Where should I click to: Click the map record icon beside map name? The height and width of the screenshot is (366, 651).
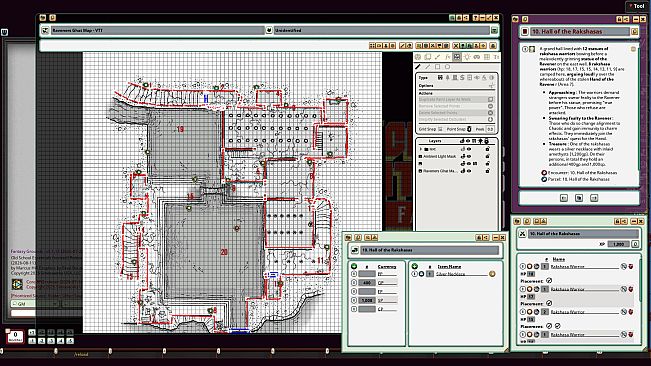click(45, 30)
